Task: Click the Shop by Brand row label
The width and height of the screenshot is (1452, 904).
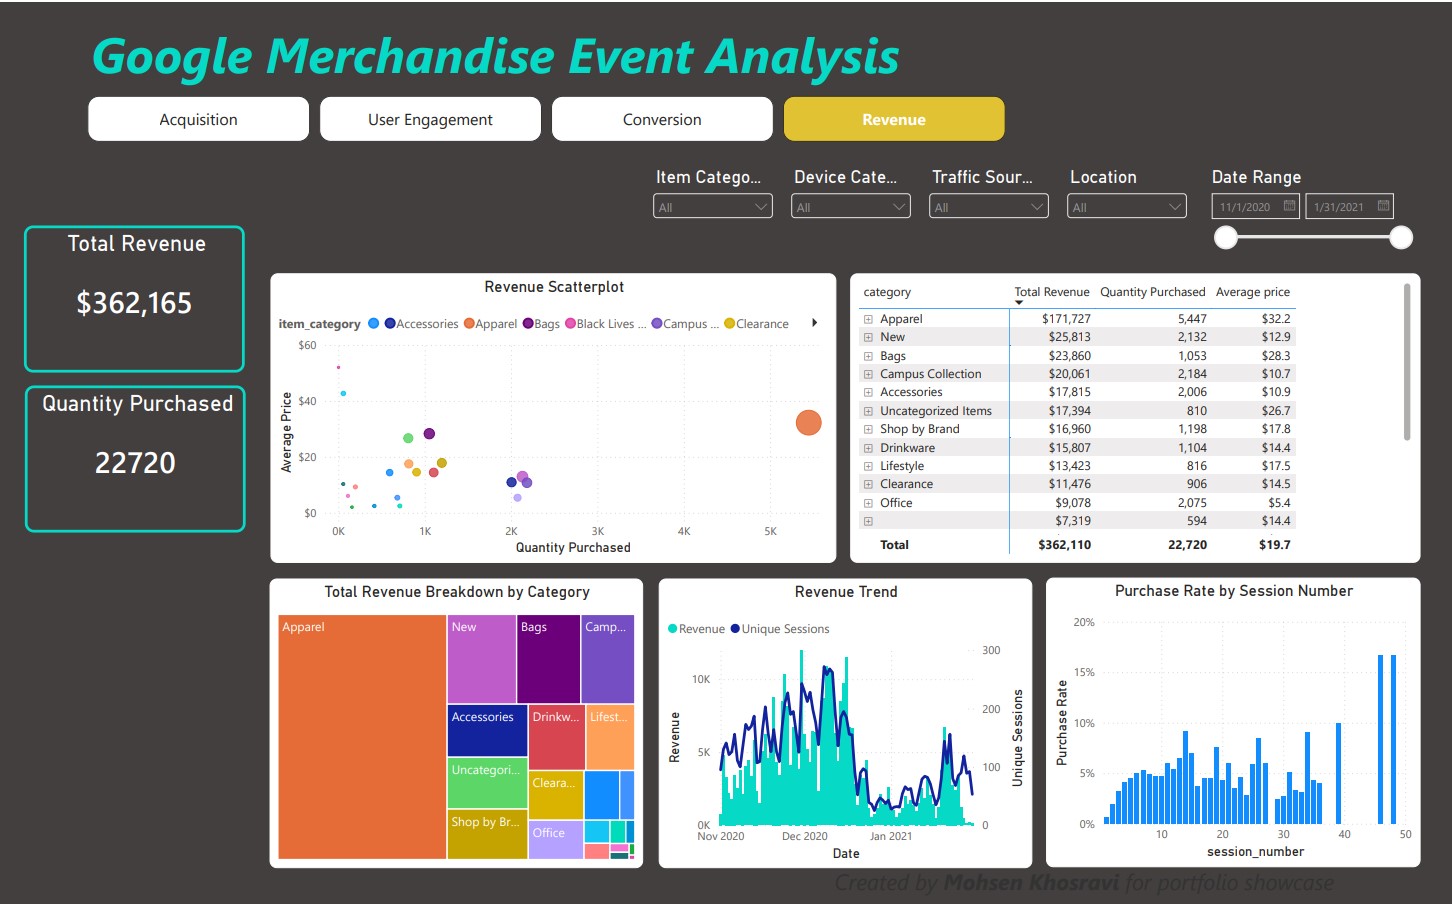Action: click(x=920, y=429)
